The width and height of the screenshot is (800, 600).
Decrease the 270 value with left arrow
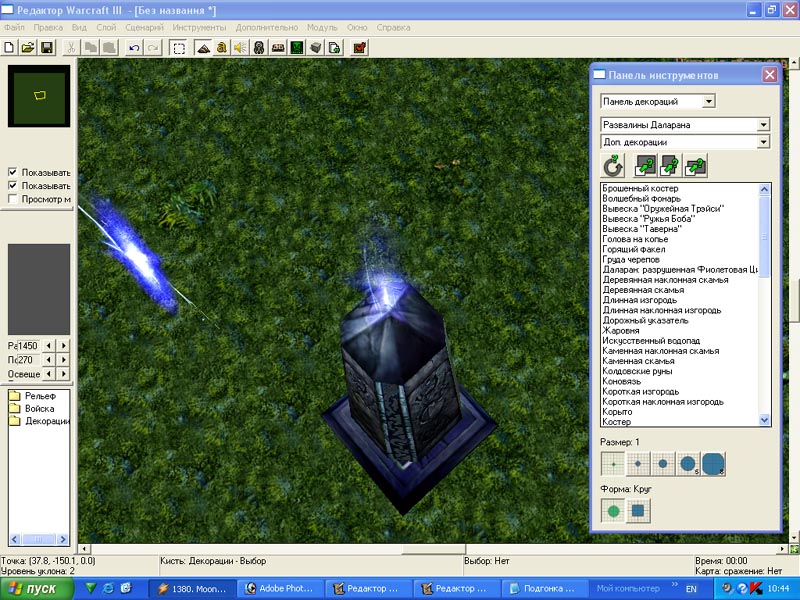(48, 360)
